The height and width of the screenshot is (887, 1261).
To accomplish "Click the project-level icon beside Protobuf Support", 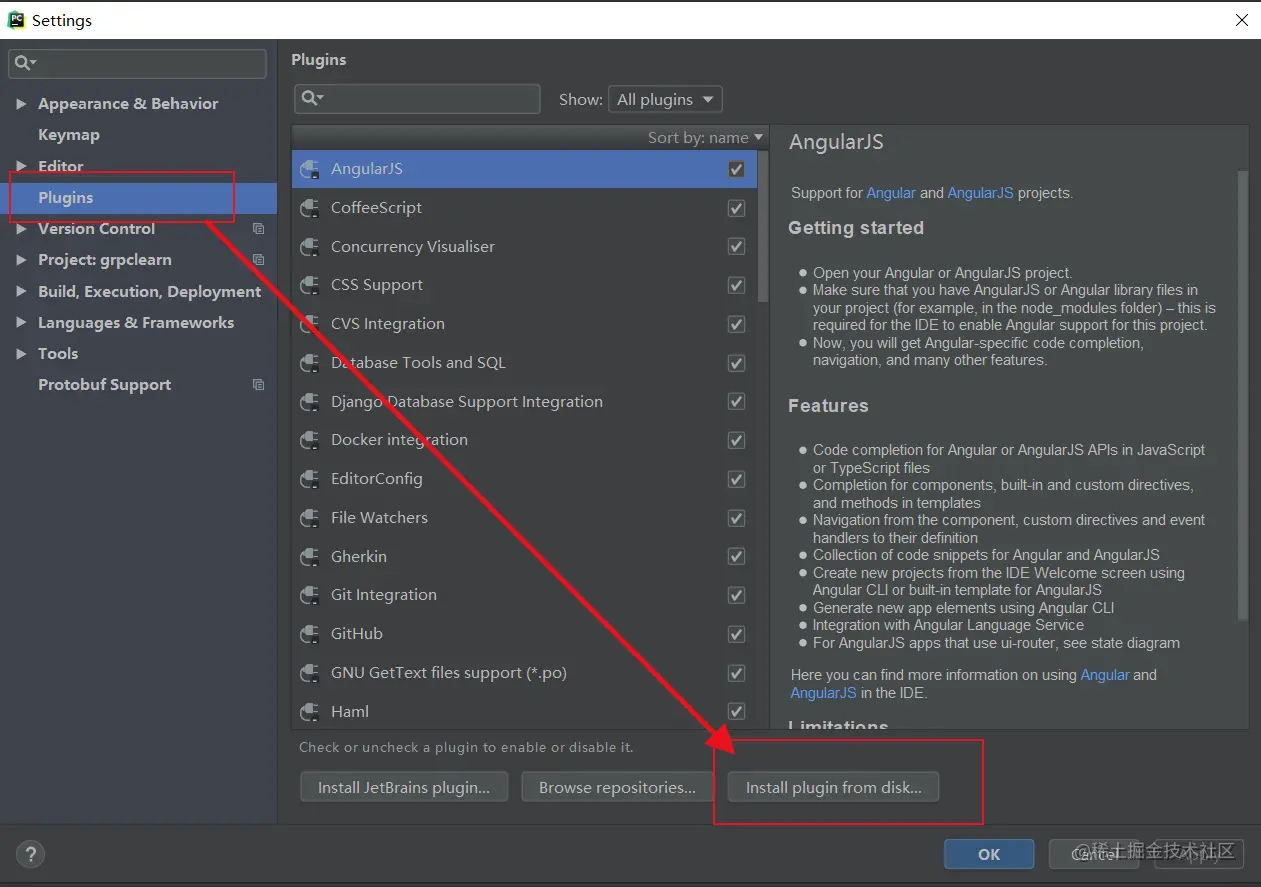I will pos(258,385).
